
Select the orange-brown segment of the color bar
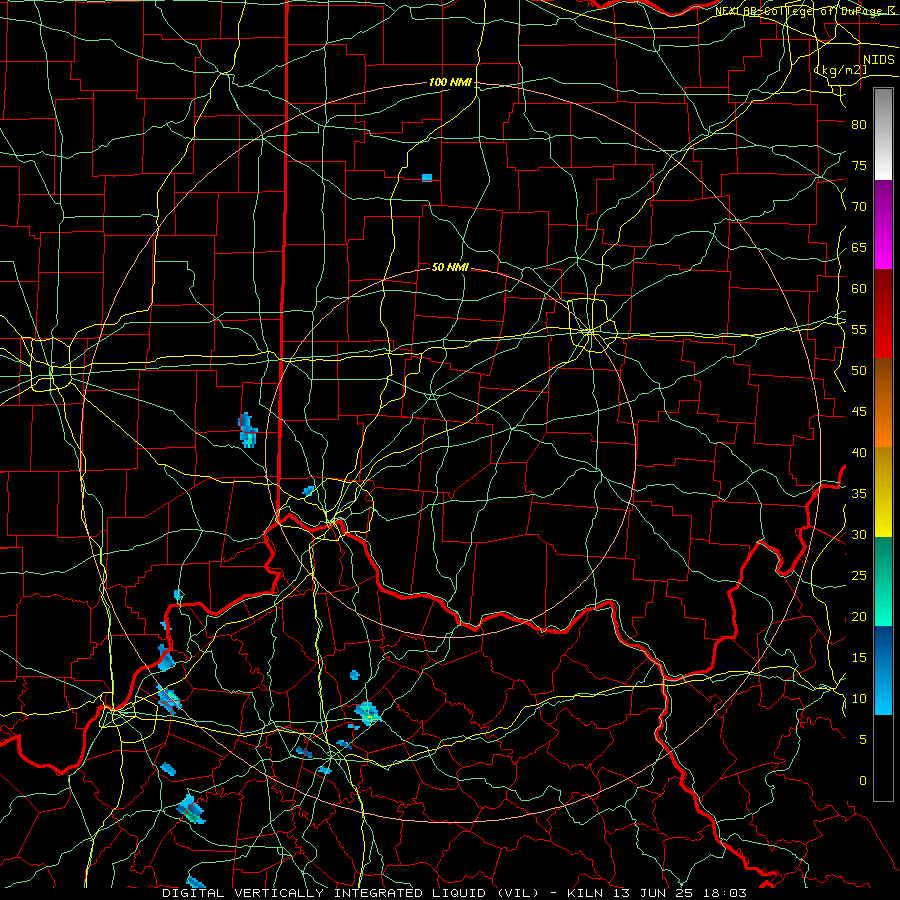[x=883, y=402]
